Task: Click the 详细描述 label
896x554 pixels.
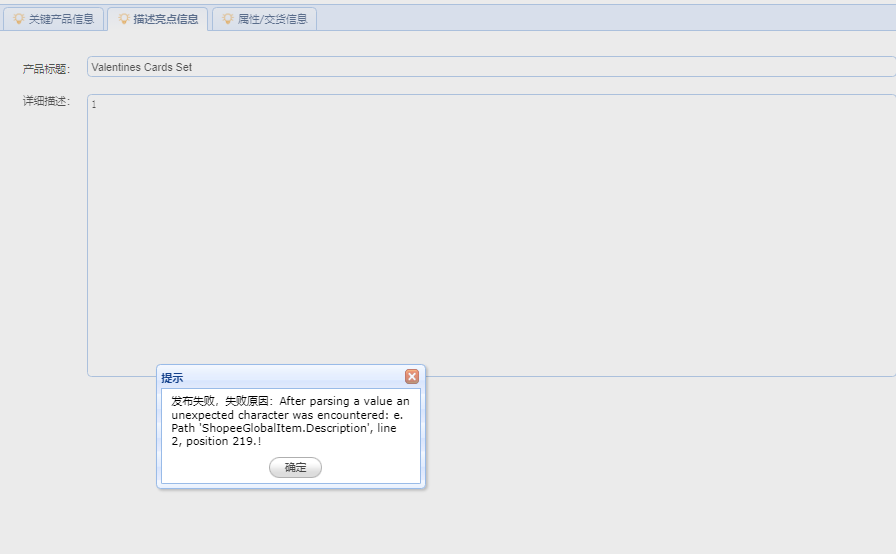Action: click(x=46, y=101)
